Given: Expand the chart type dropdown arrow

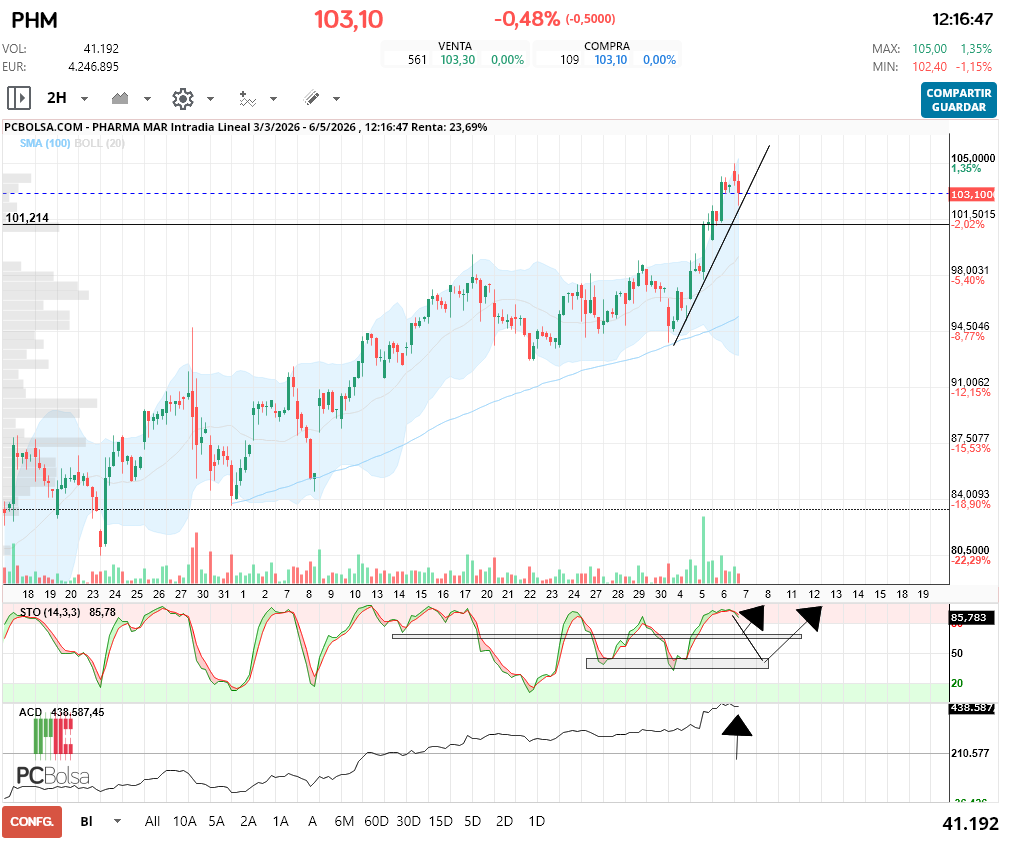Looking at the screenshot, I should pyautogui.click(x=147, y=99).
